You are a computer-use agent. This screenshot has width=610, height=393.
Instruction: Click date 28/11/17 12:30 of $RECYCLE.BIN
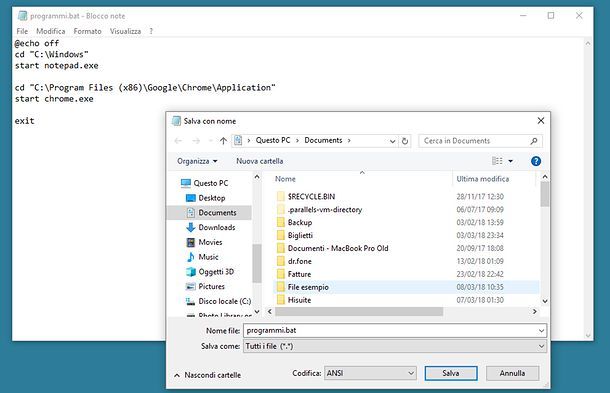(x=480, y=196)
